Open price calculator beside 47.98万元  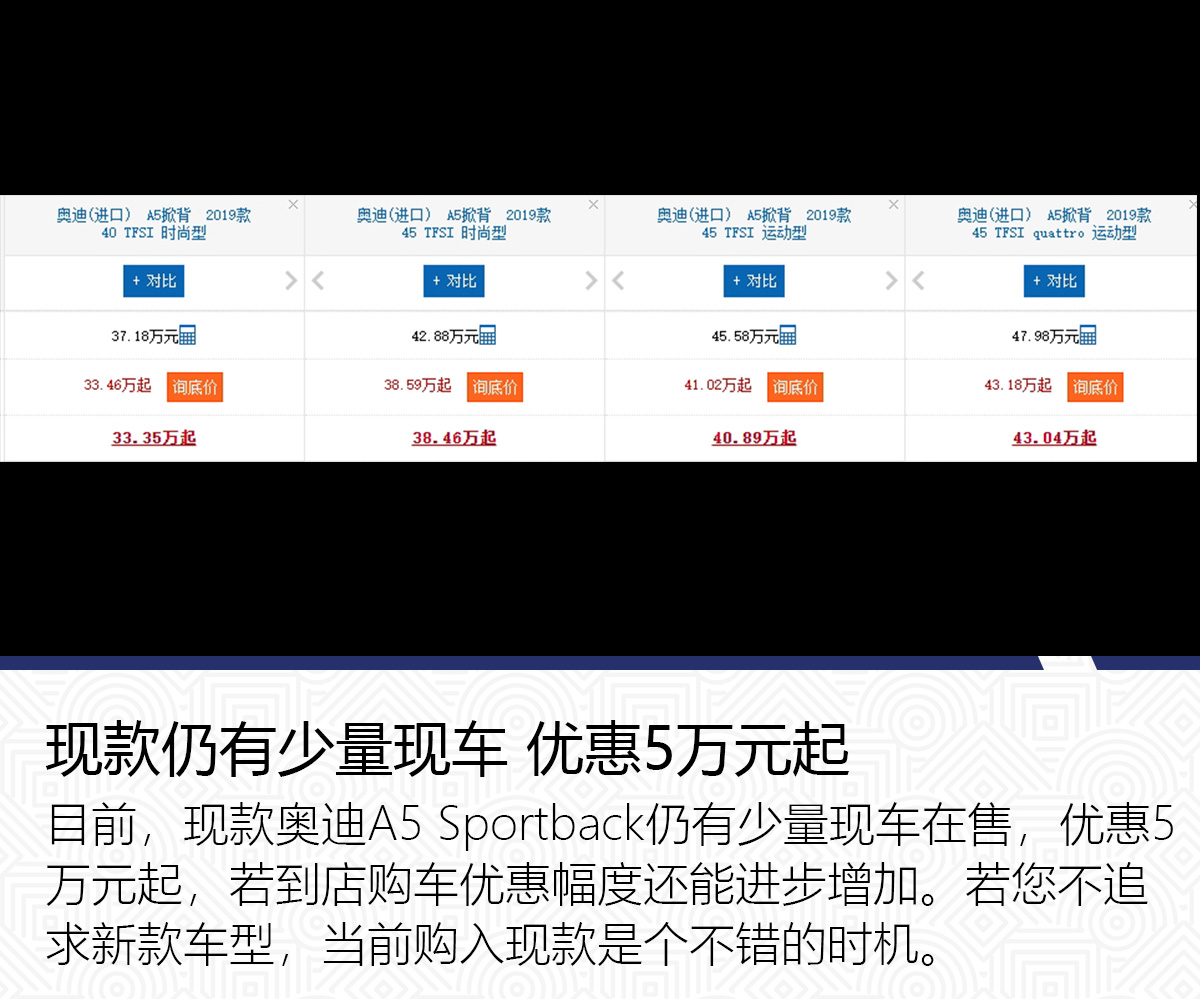(1087, 336)
